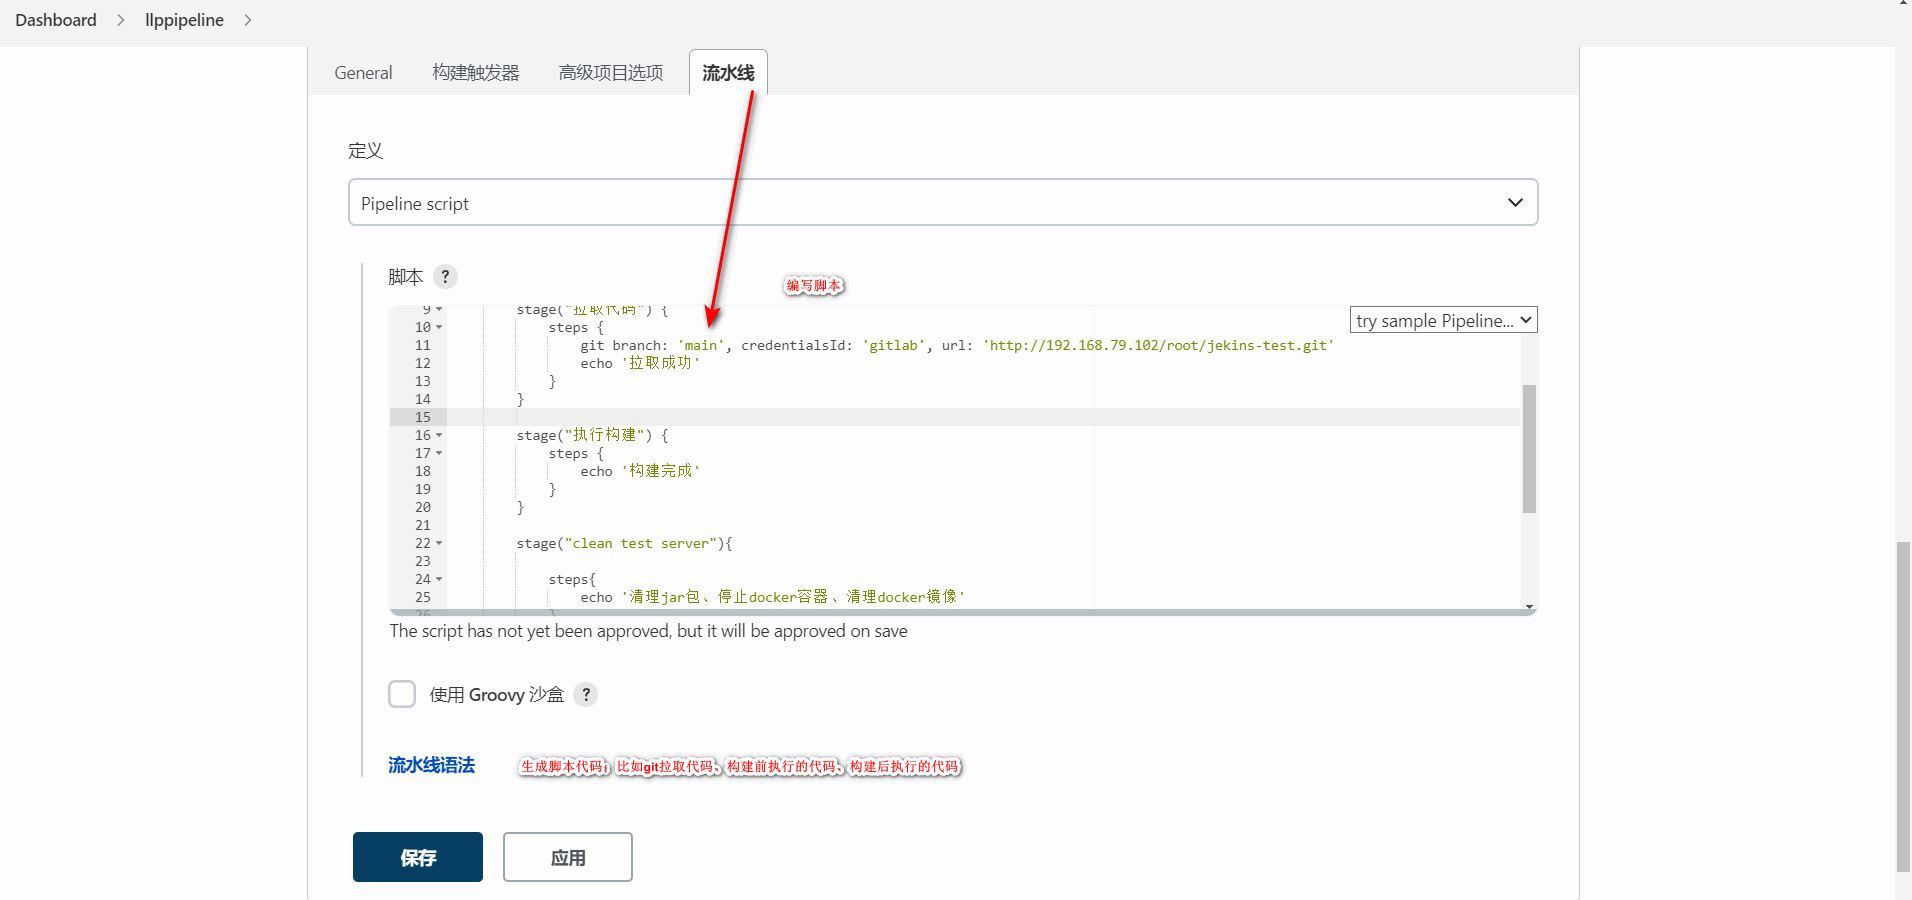
Task: Click the stage("执行构建") line
Action: [x=592, y=435]
